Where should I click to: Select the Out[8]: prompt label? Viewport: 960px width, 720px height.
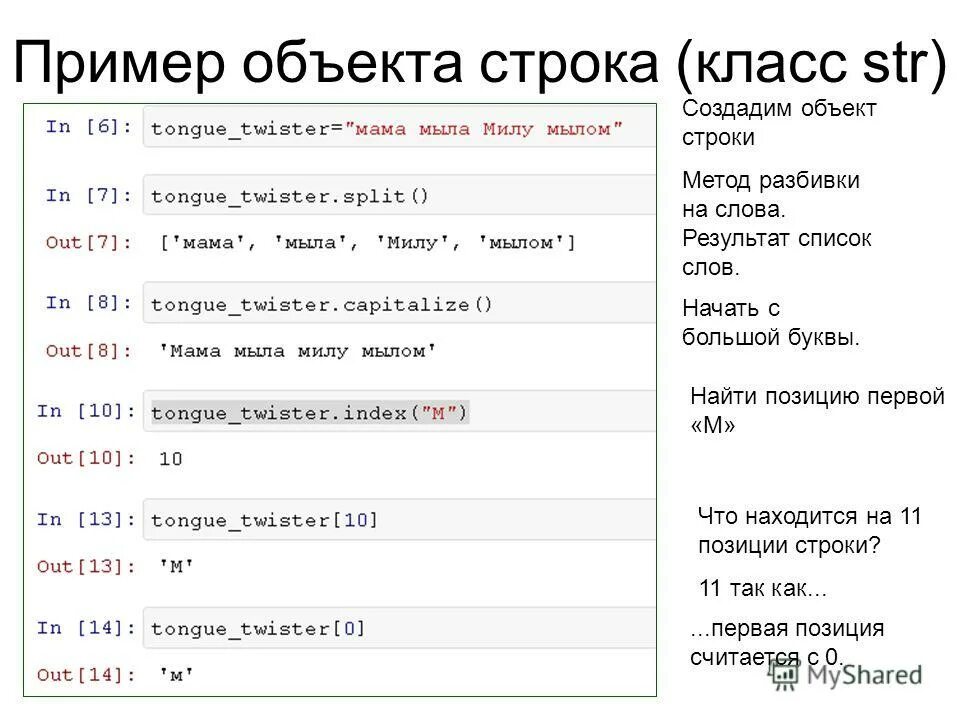(x=89, y=351)
